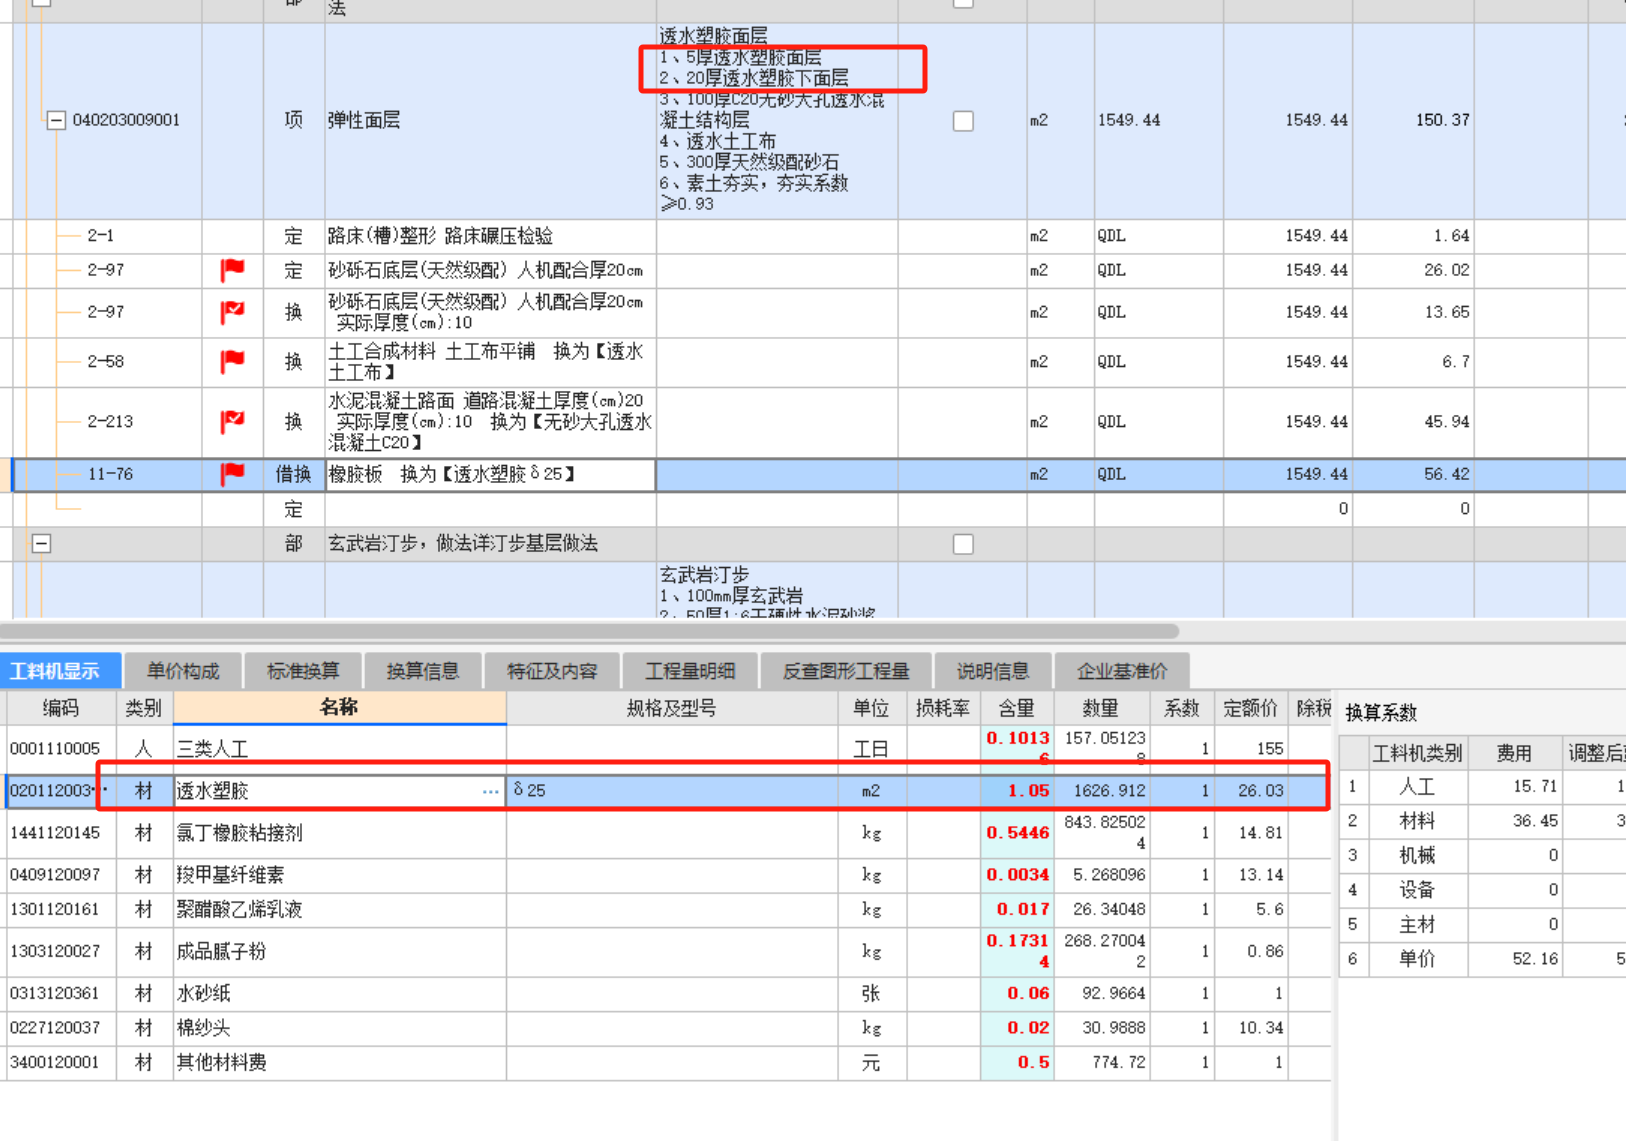Click the 弹性面层 item name cell

coord(490,120)
